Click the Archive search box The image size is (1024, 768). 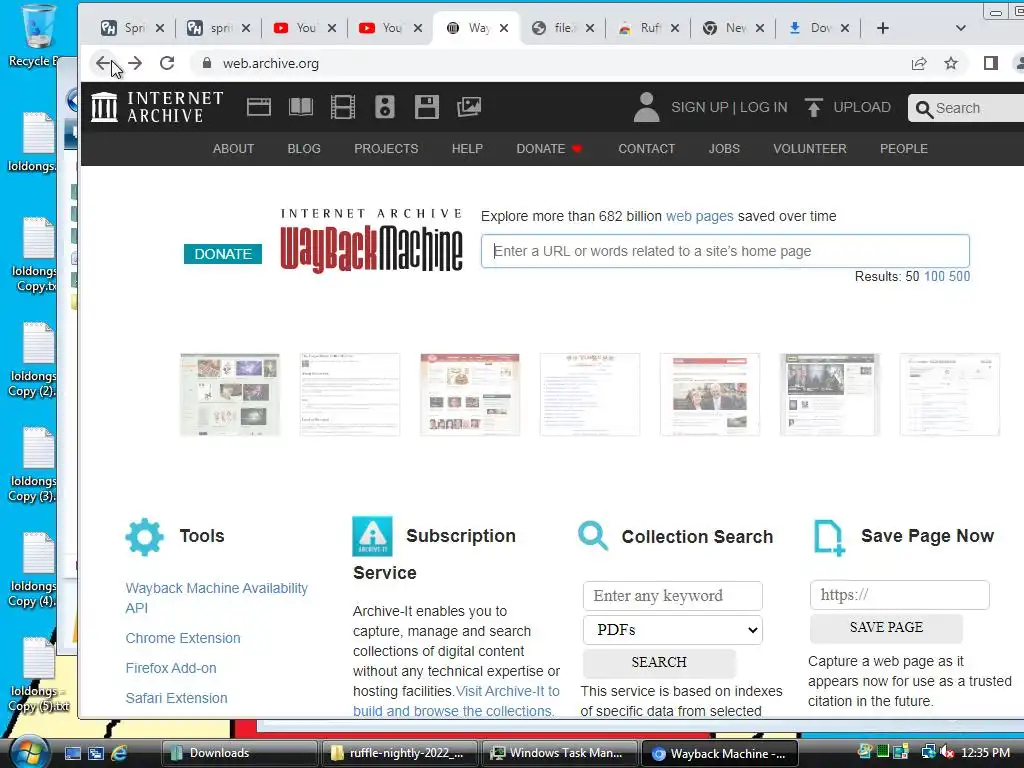(969, 108)
